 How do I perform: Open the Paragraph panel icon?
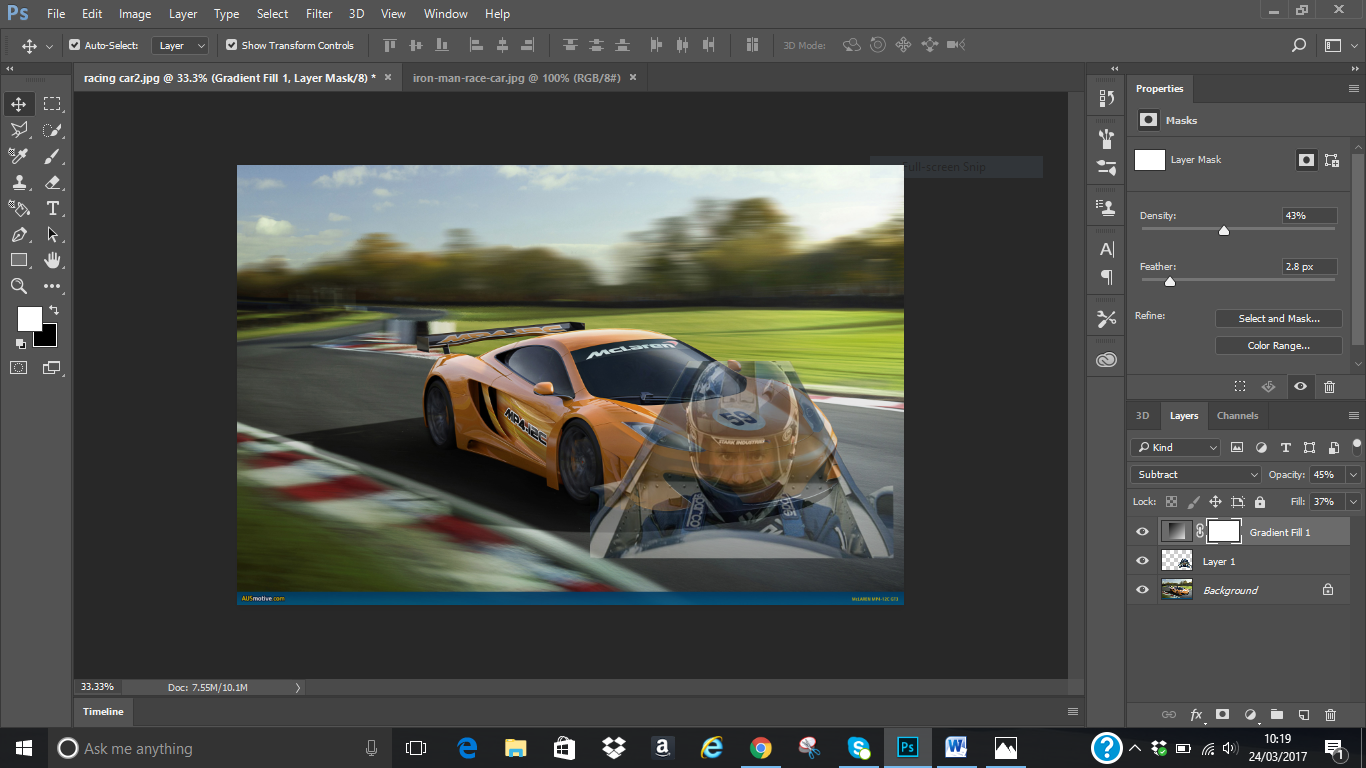[x=1106, y=276]
